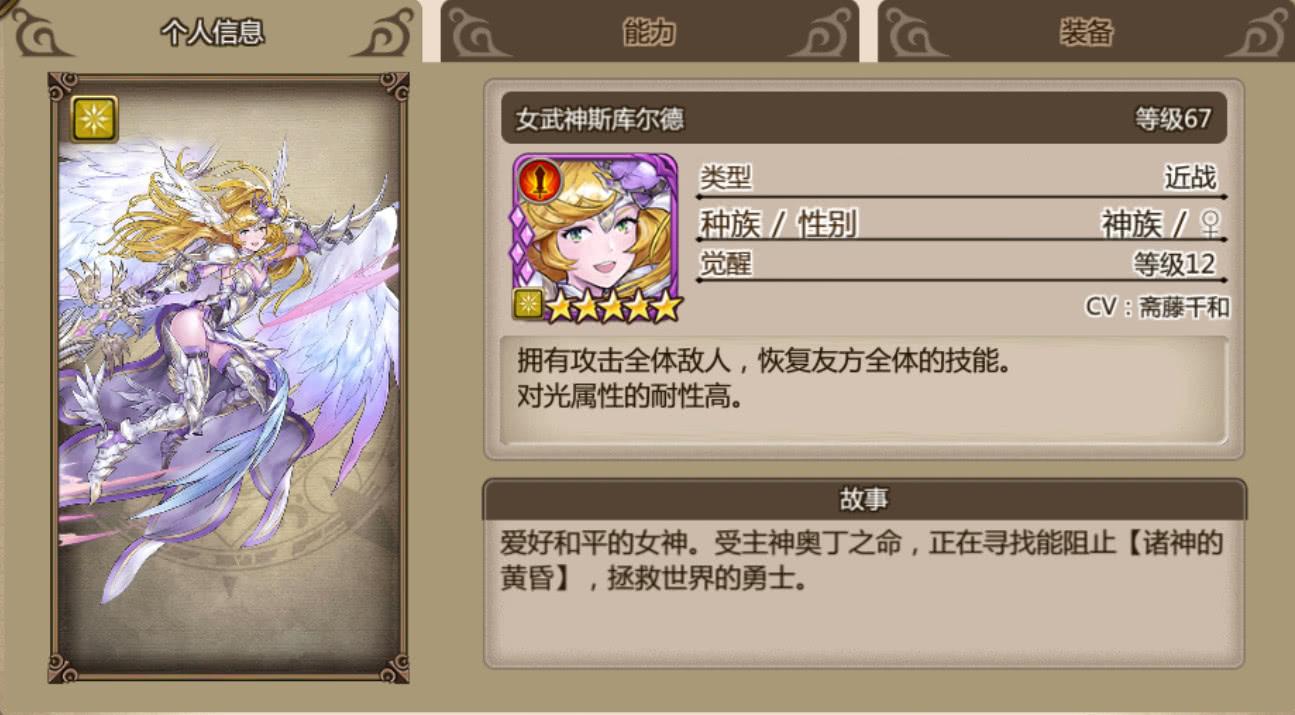Screen dimensions: 1295x715
Task: Click the CV：斋藤千和 voice actor text
Action: click(1157, 307)
